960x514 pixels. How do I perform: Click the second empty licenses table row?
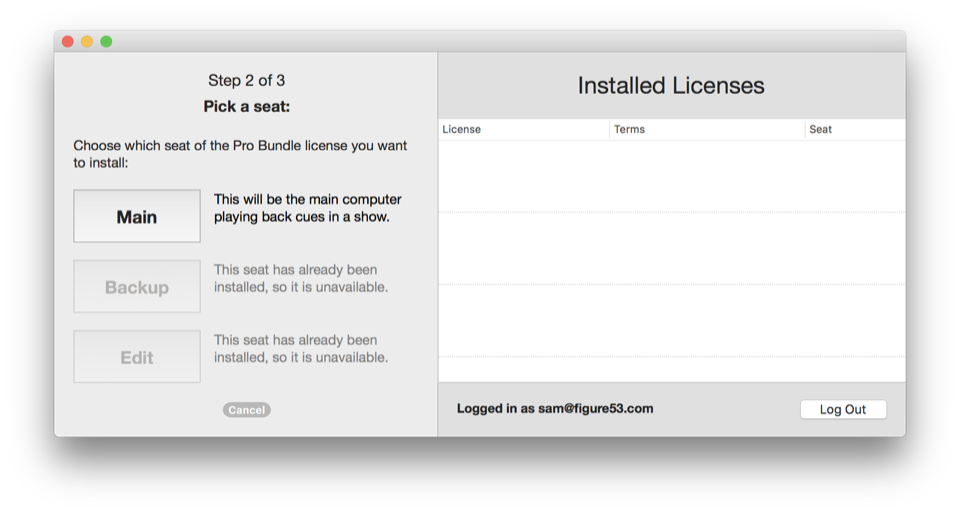[671, 248]
